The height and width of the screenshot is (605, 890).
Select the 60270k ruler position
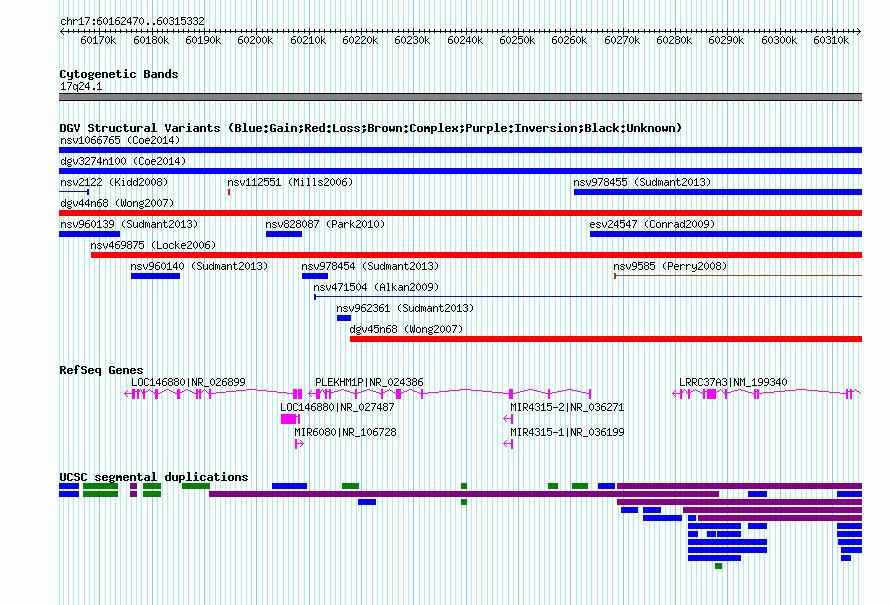622,40
